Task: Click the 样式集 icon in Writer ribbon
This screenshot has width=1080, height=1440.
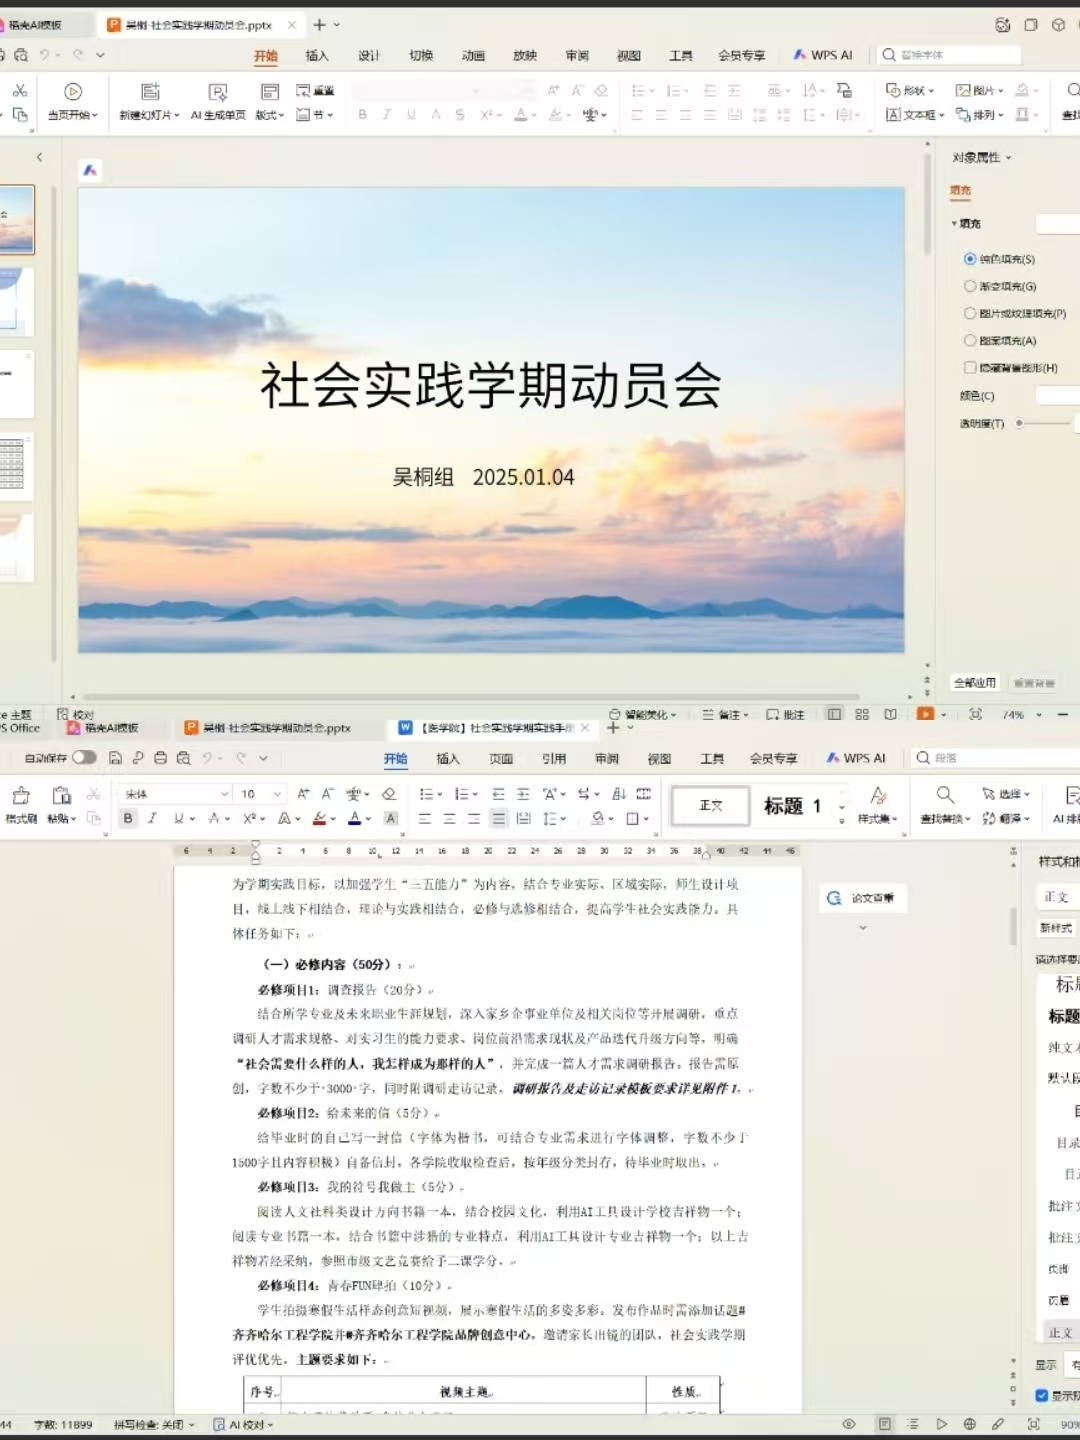Action: [x=878, y=796]
